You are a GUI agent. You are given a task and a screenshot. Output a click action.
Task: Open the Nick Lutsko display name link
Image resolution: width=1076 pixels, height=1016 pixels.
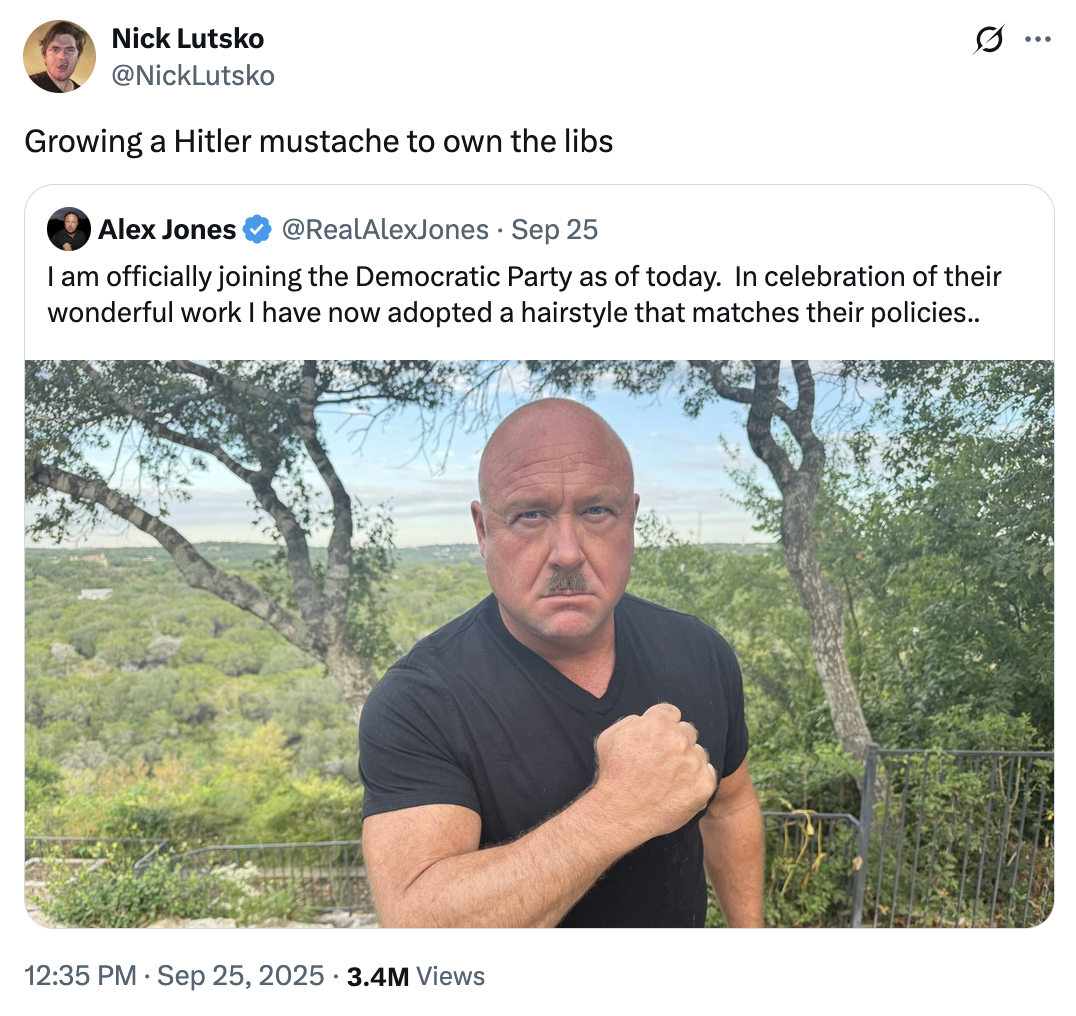click(x=187, y=39)
